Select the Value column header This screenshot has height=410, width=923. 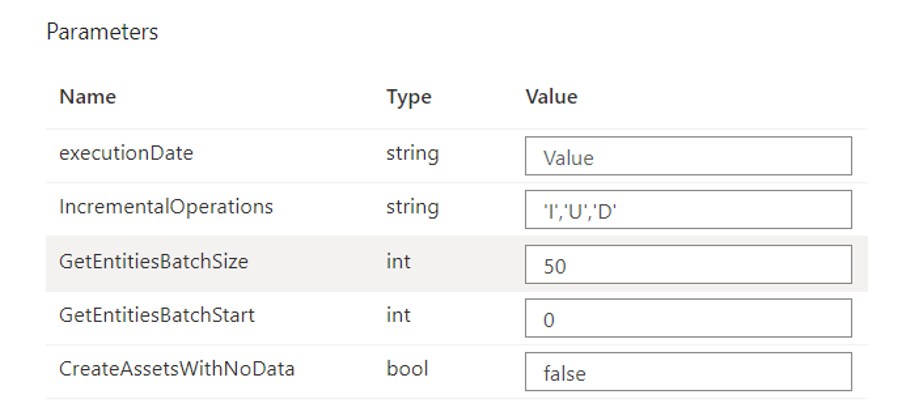coord(551,97)
